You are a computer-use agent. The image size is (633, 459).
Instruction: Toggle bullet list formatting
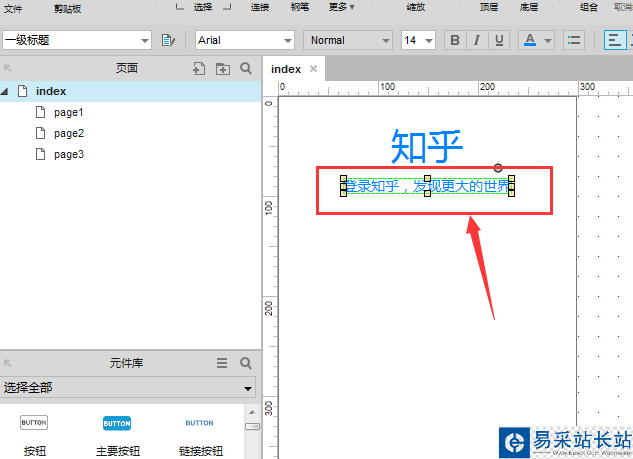[574, 40]
